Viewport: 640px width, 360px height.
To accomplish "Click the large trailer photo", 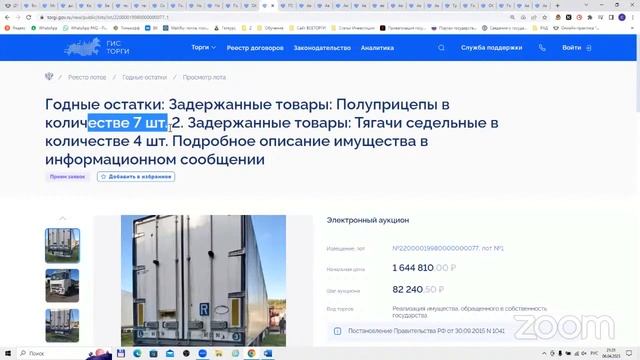I will [203, 281].
